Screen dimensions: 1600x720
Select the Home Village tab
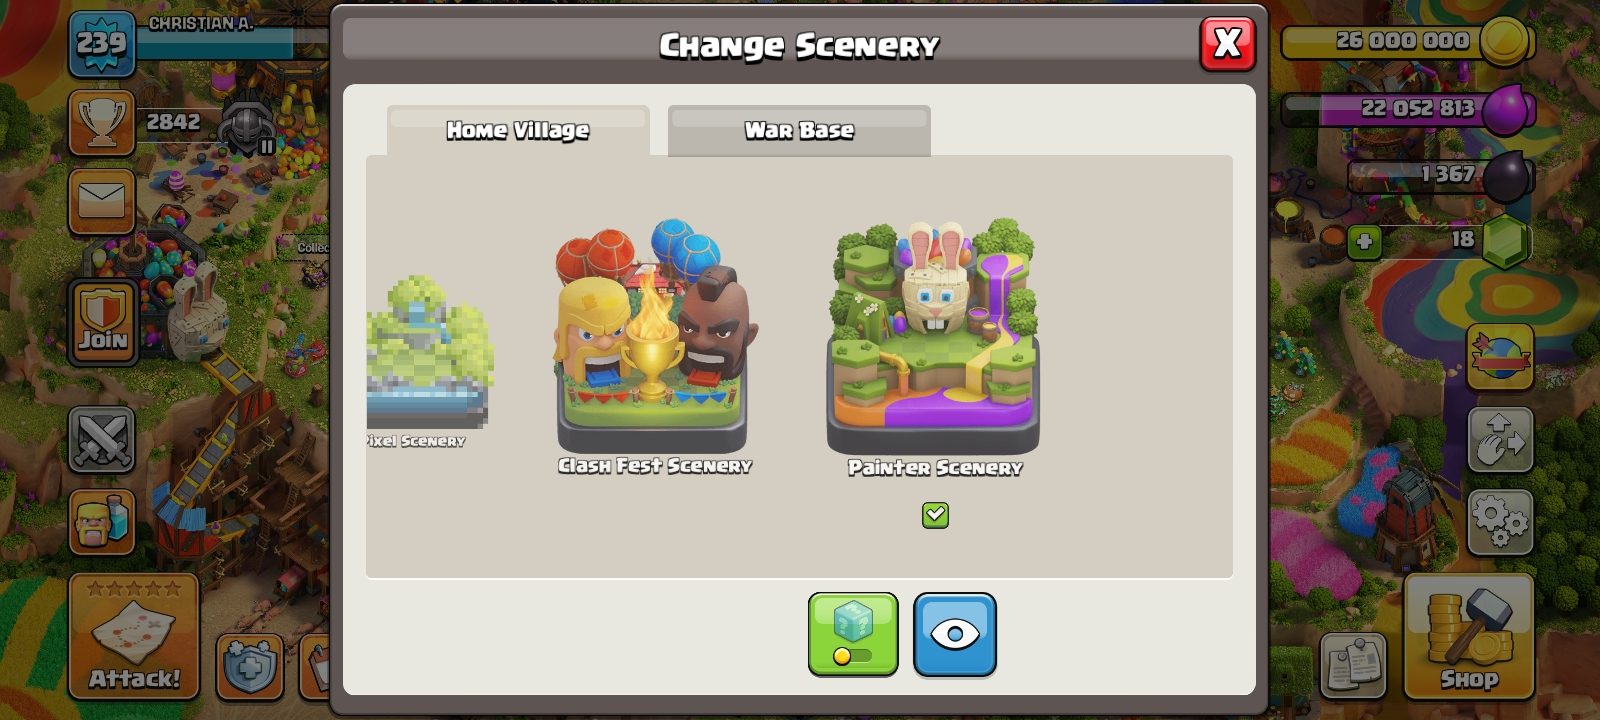[518, 131]
